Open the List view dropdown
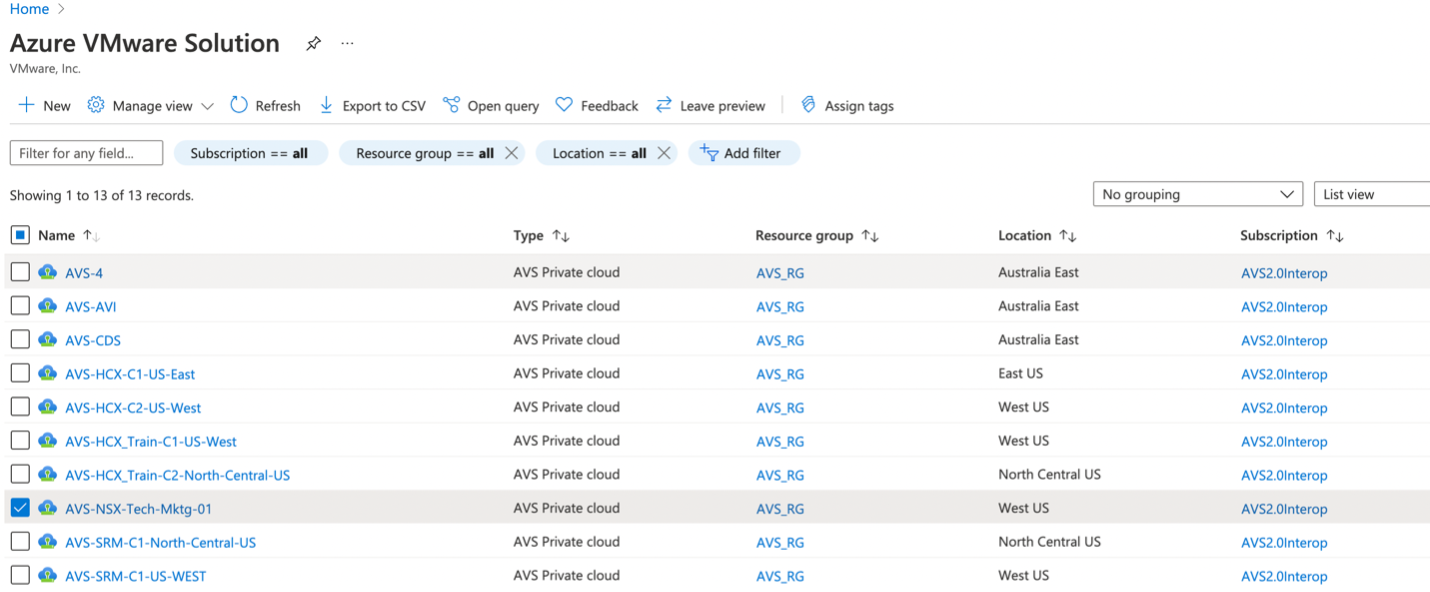1430x592 pixels. (x=1370, y=194)
